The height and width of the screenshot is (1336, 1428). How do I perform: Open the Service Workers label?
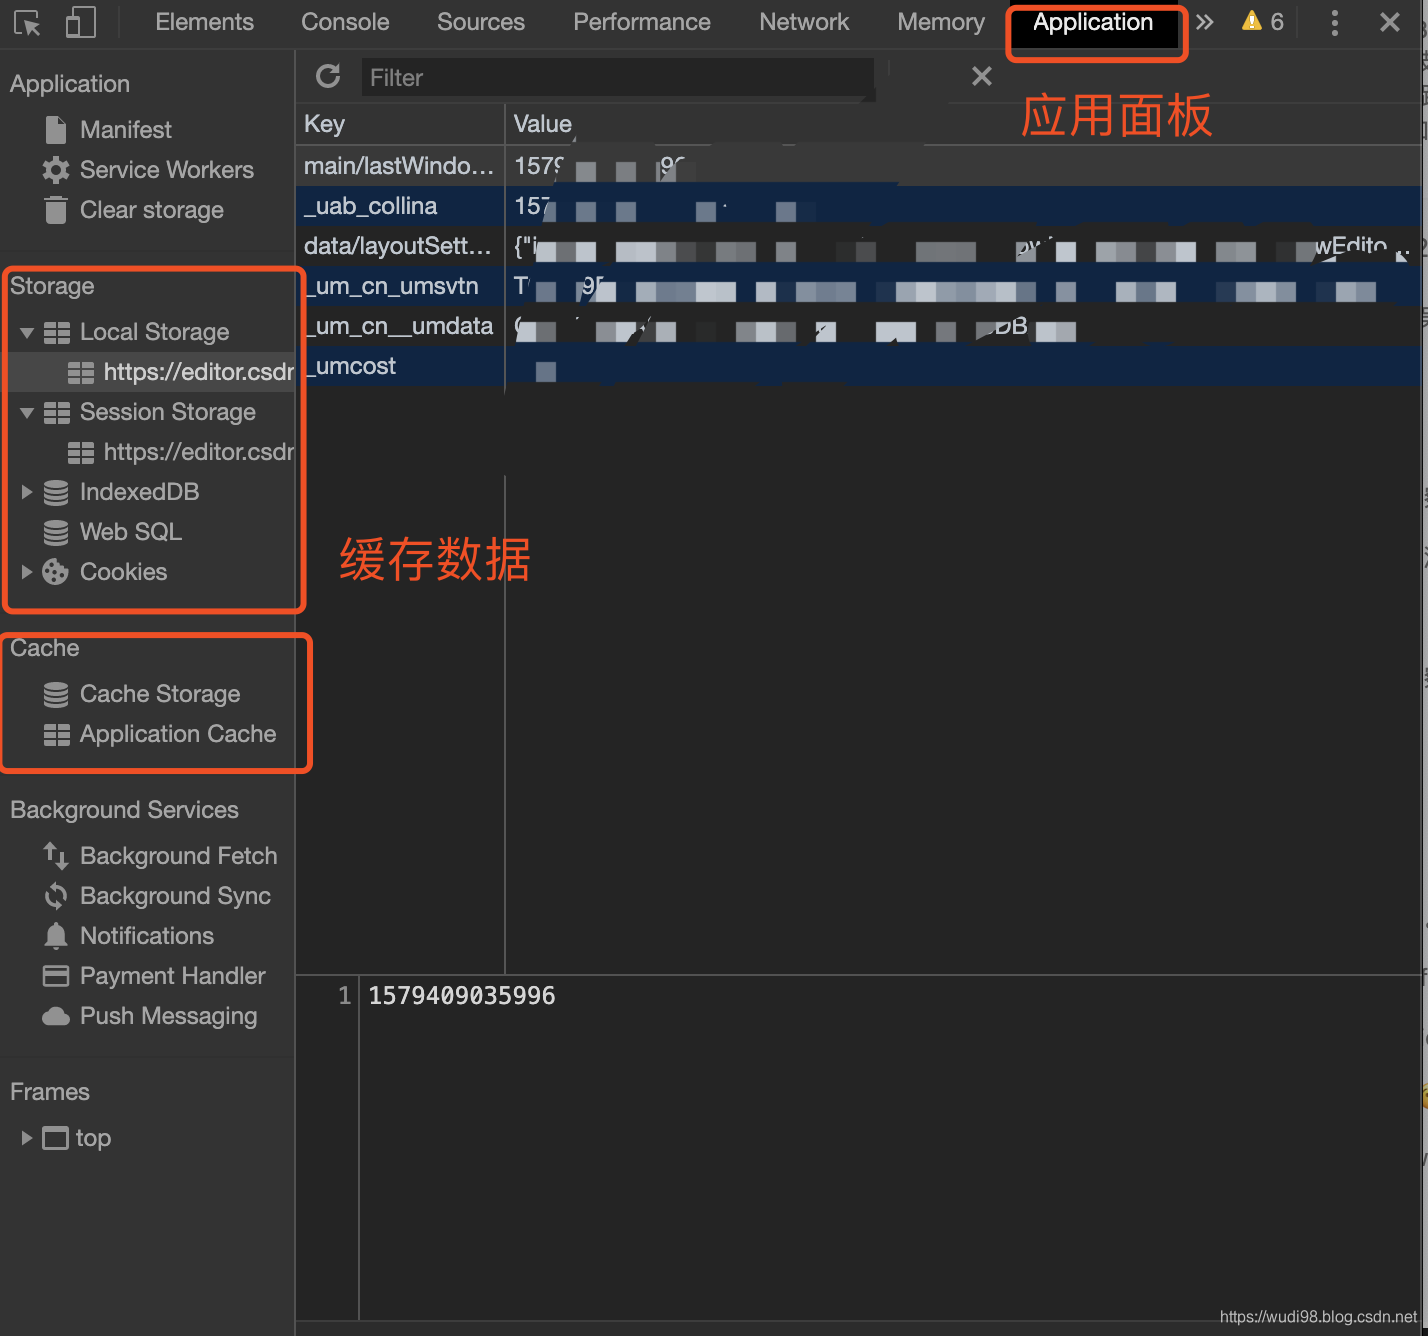[x=167, y=170]
